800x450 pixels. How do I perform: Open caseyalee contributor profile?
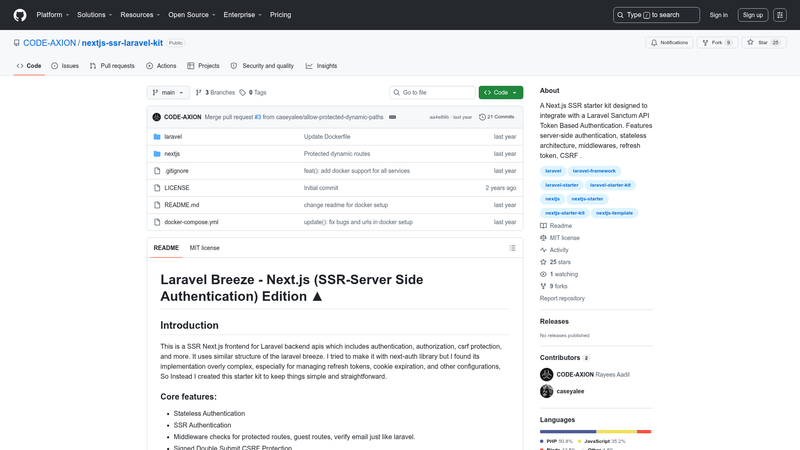(x=570, y=391)
